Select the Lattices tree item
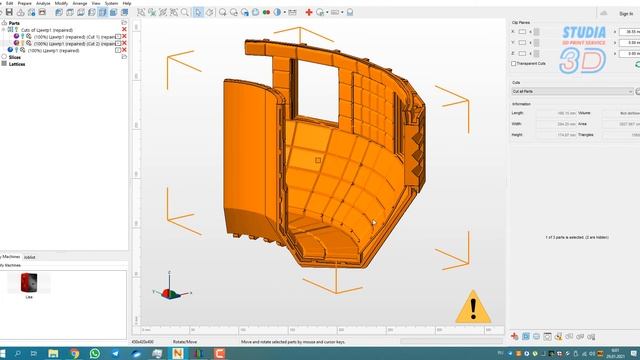Screen dimensions: 640x360 point(17,64)
